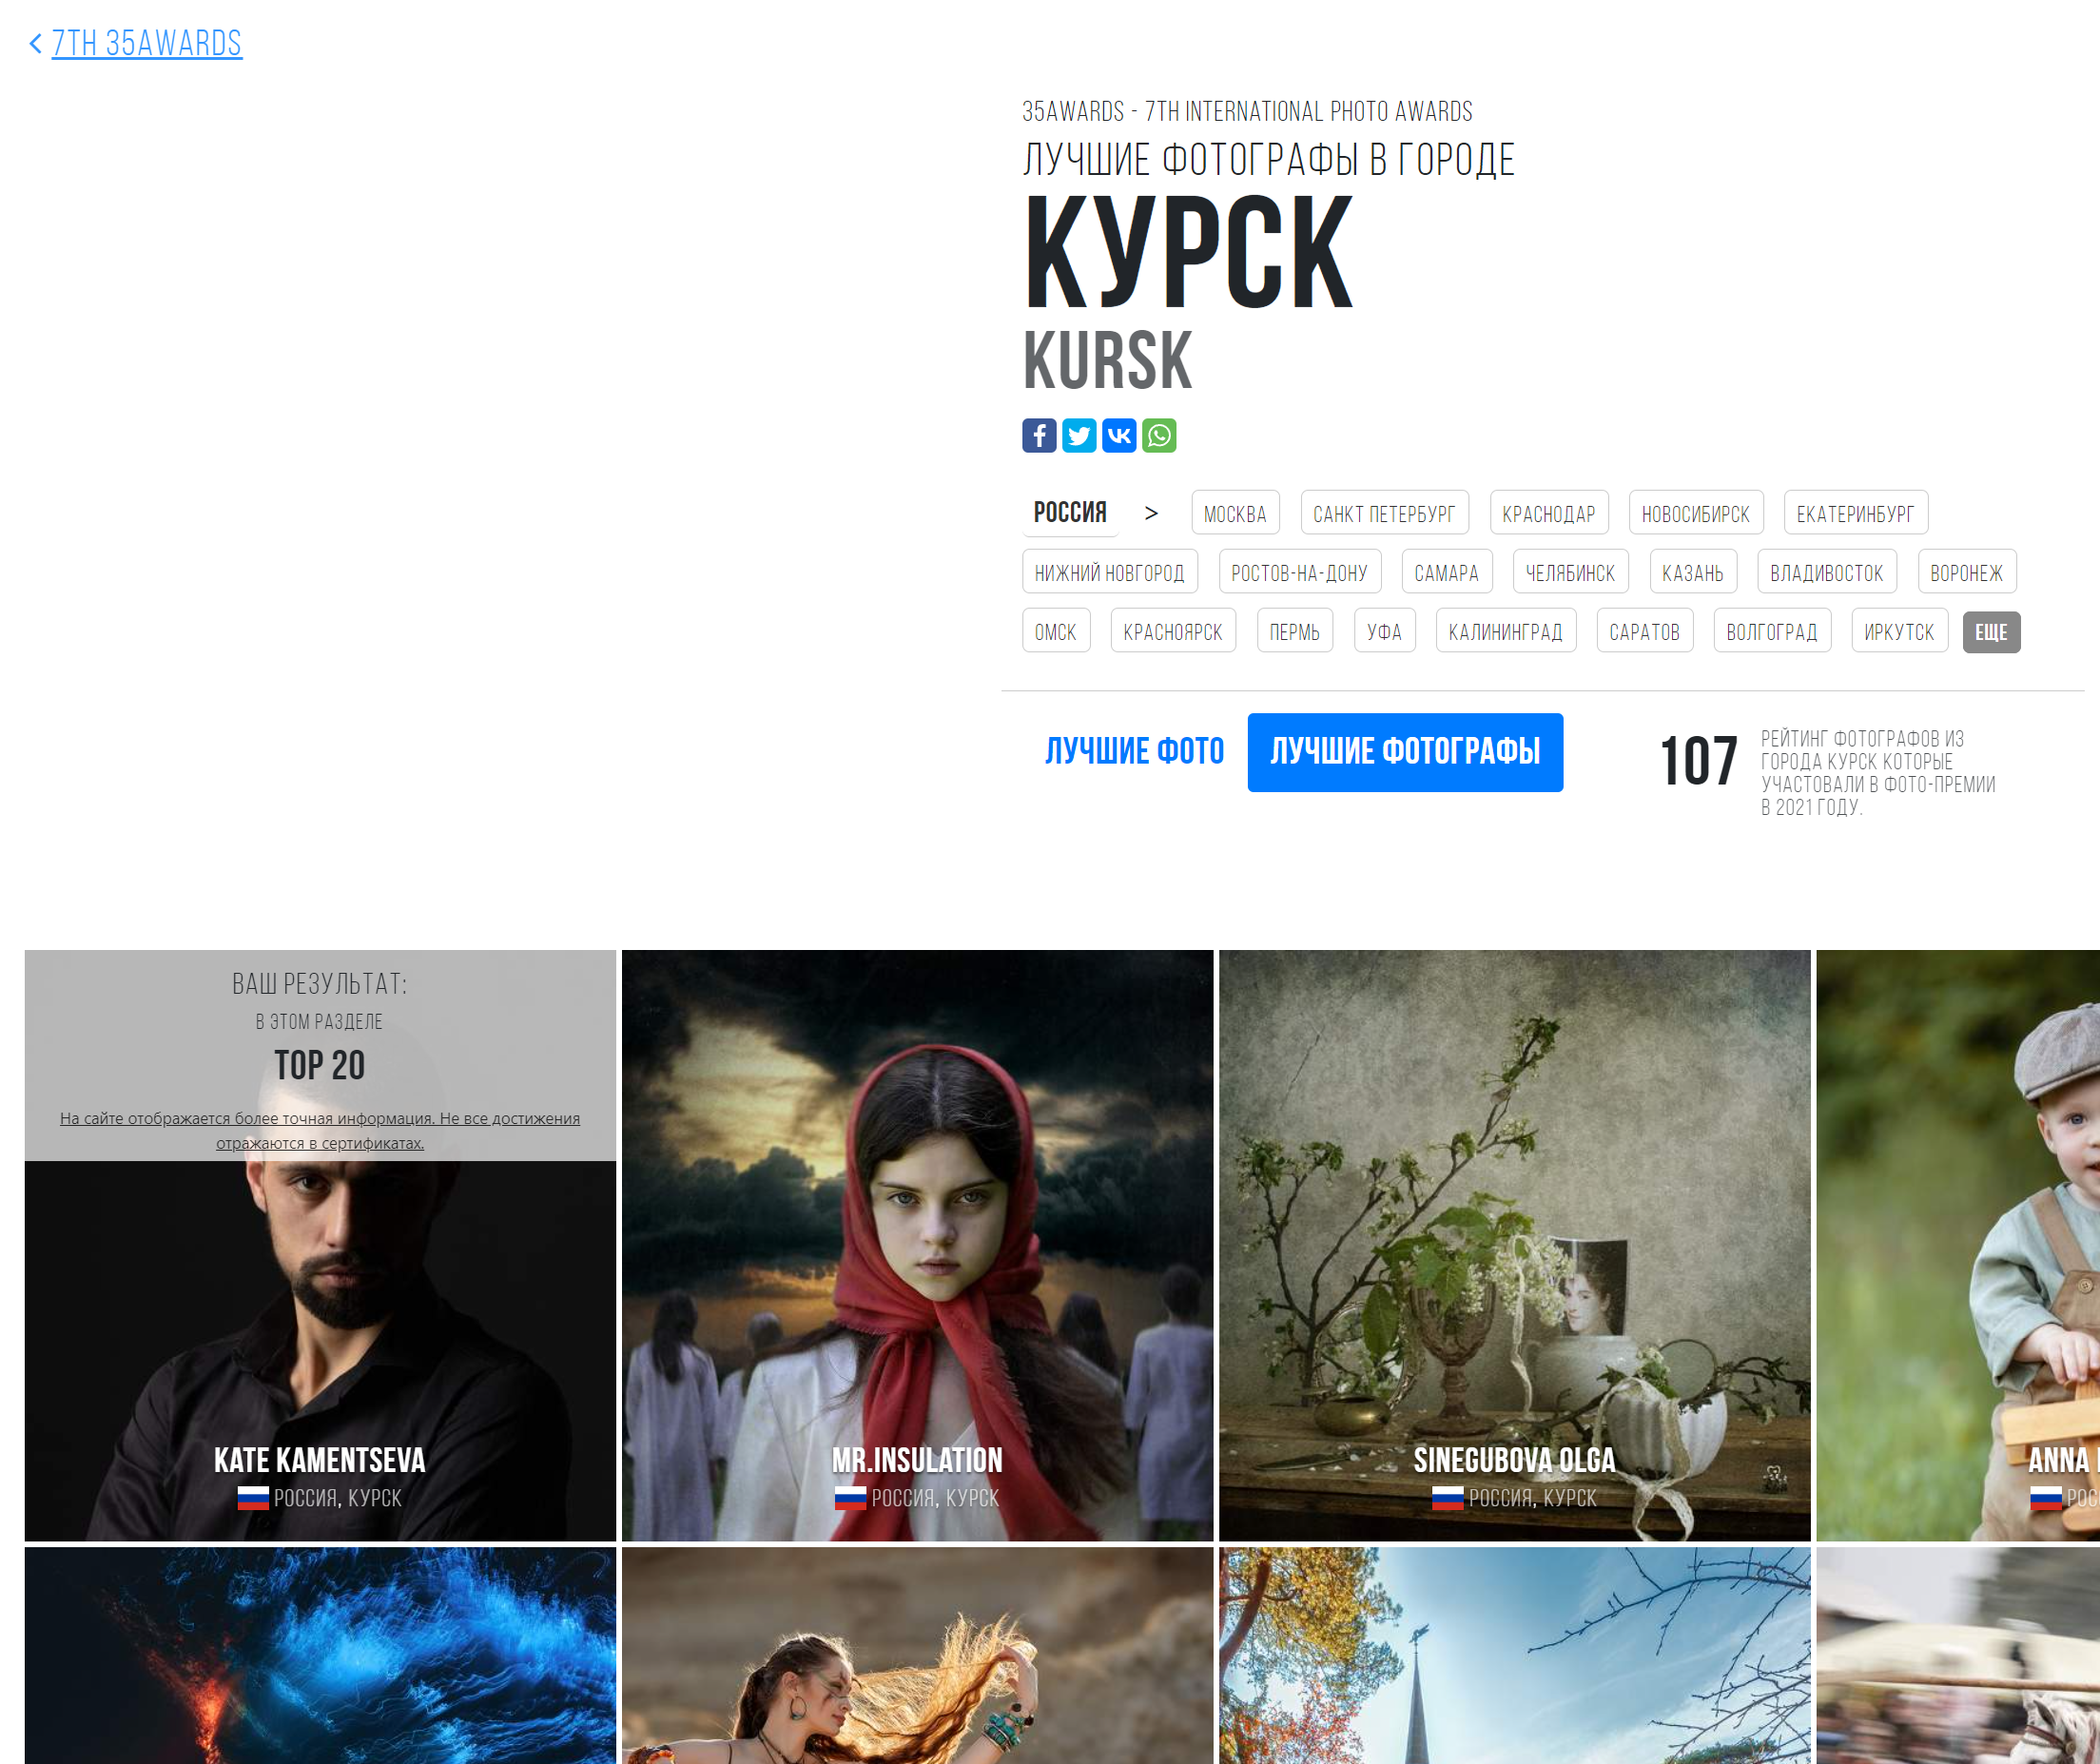The height and width of the screenshot is (1764, 2100).
Task: Open the РОССИЯ country selector
Action: (1069, 512)
